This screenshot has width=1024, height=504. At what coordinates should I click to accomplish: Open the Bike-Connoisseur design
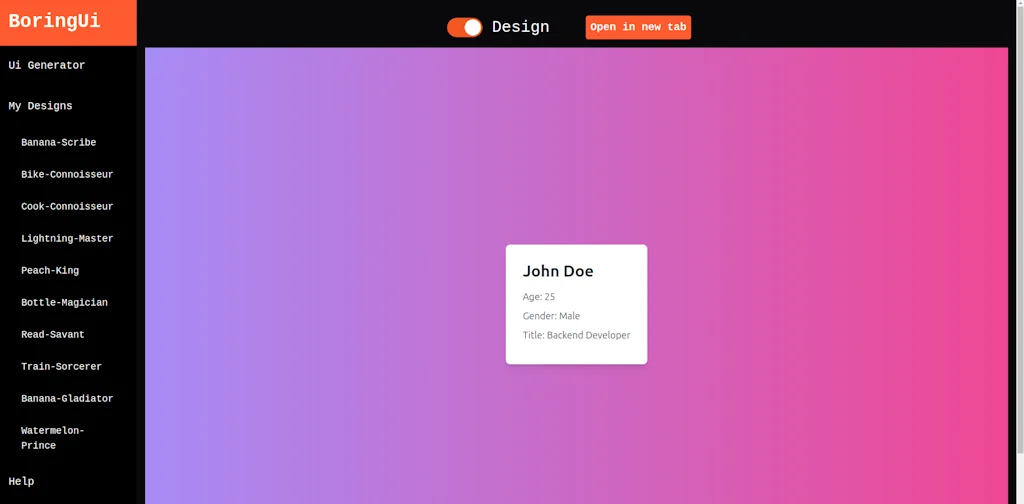tap(67, 175)
